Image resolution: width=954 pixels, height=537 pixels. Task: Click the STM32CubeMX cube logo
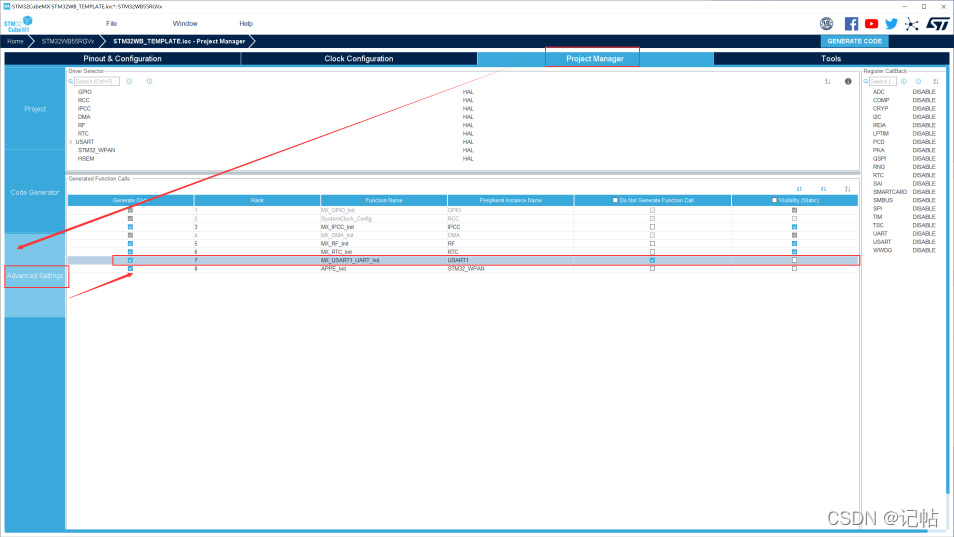18,24
